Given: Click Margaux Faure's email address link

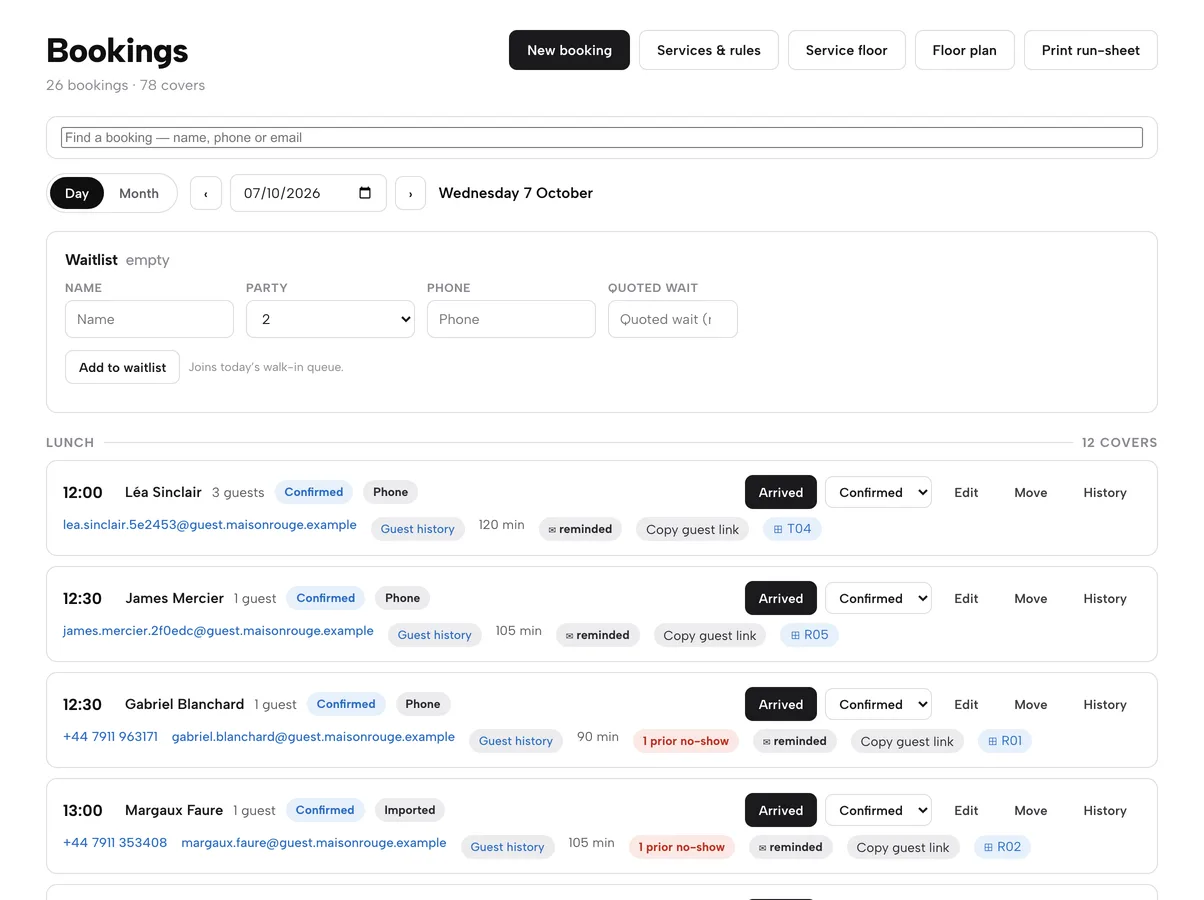Looking at the screenshot, I should click(314, 843).
